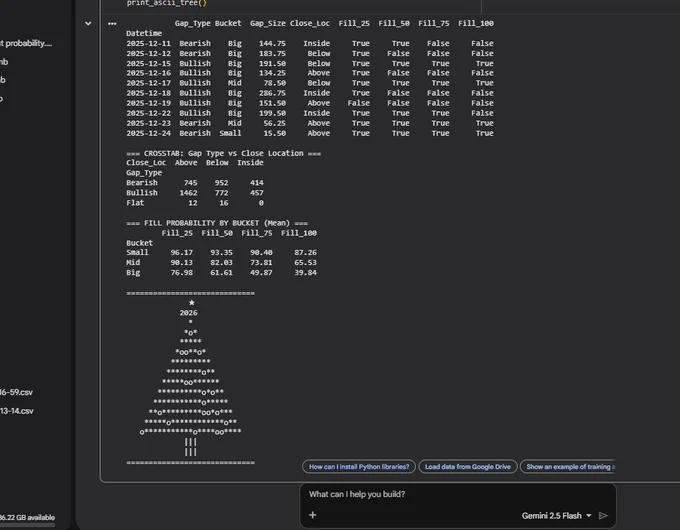Select the file ending in 16-59.csv
Viewport: 680px width, 530px height.
tap(16, 392)
